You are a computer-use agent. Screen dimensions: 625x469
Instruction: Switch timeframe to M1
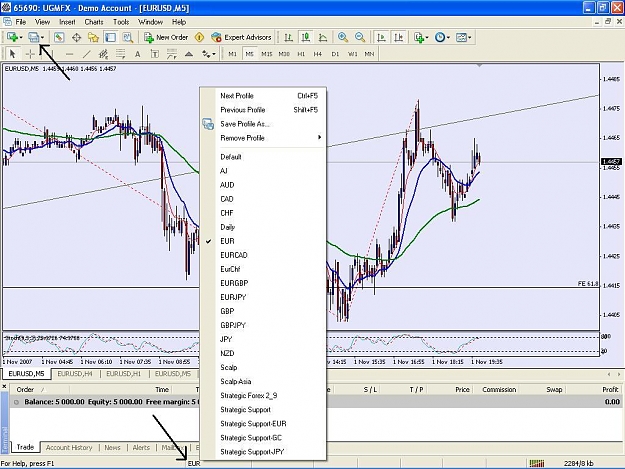[232, 54]
